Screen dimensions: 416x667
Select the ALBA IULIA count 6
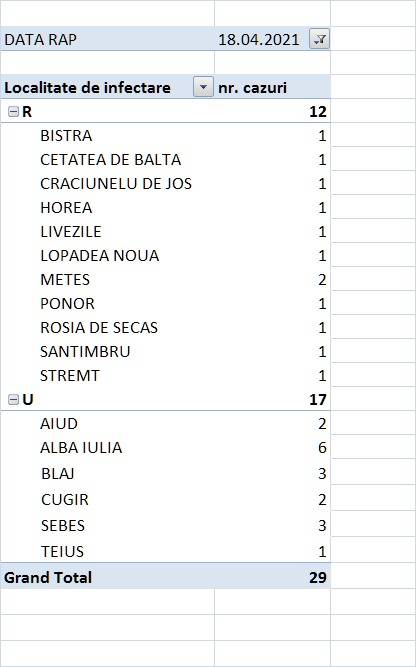click(322, 448)
